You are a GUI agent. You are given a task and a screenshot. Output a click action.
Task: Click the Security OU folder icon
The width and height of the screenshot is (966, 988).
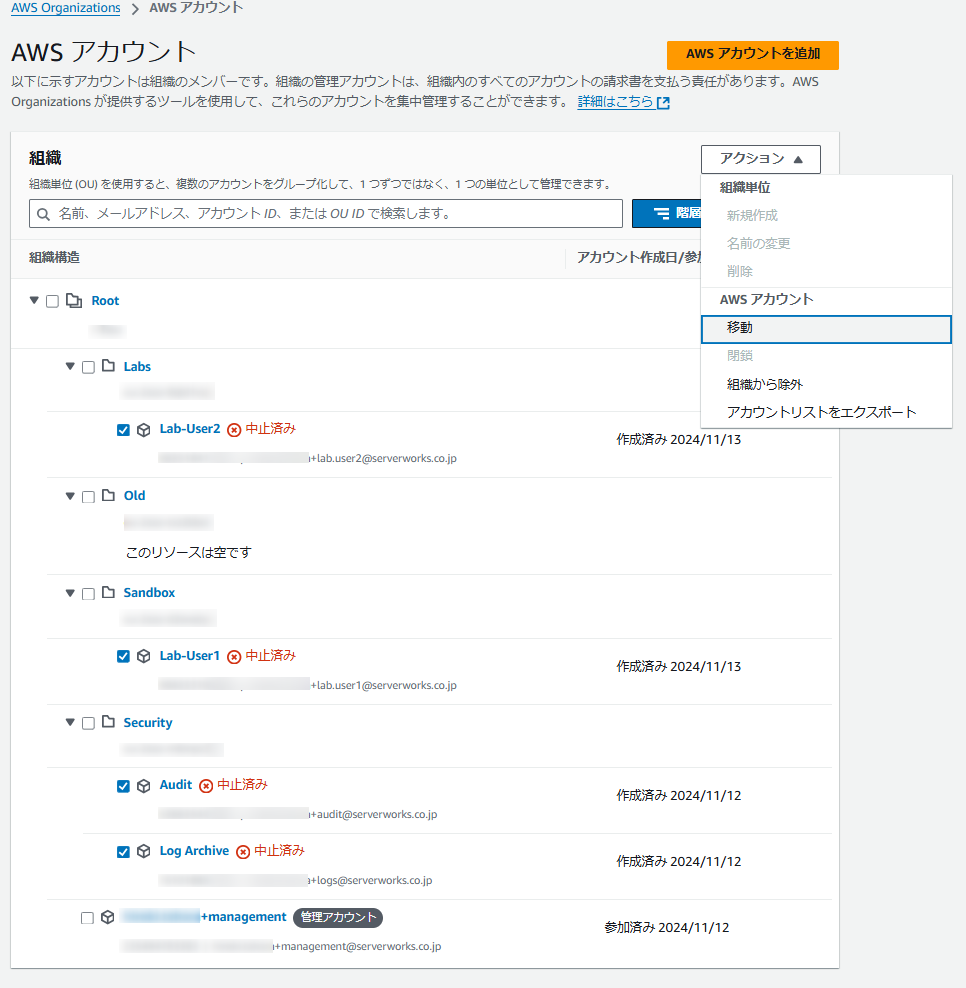(108, 722)
